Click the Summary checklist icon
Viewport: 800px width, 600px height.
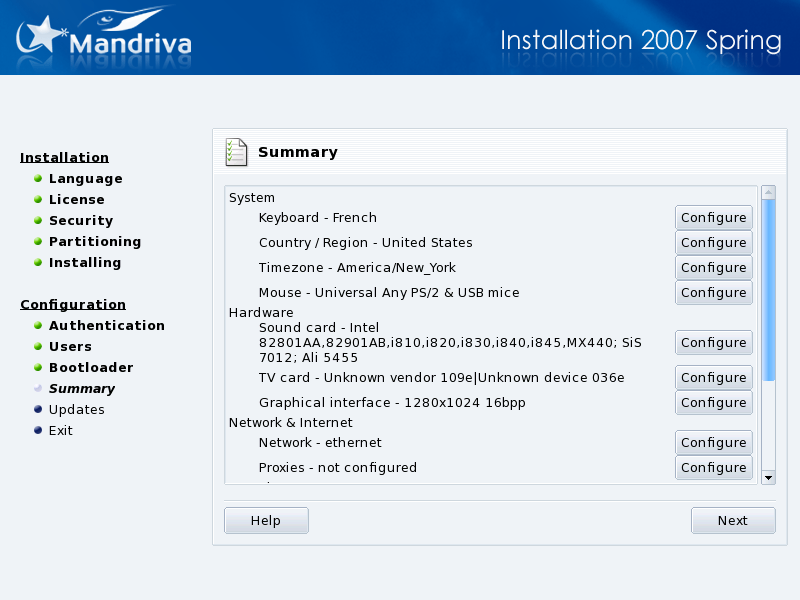click(x=236, y=152)
